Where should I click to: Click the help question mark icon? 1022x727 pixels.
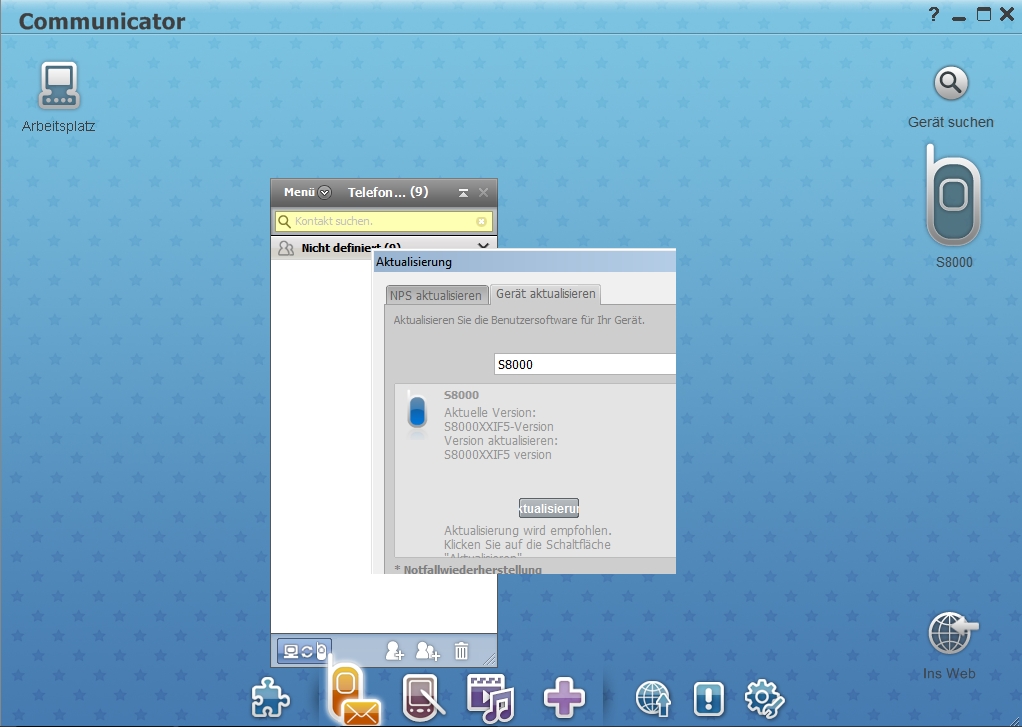[933, 14]
